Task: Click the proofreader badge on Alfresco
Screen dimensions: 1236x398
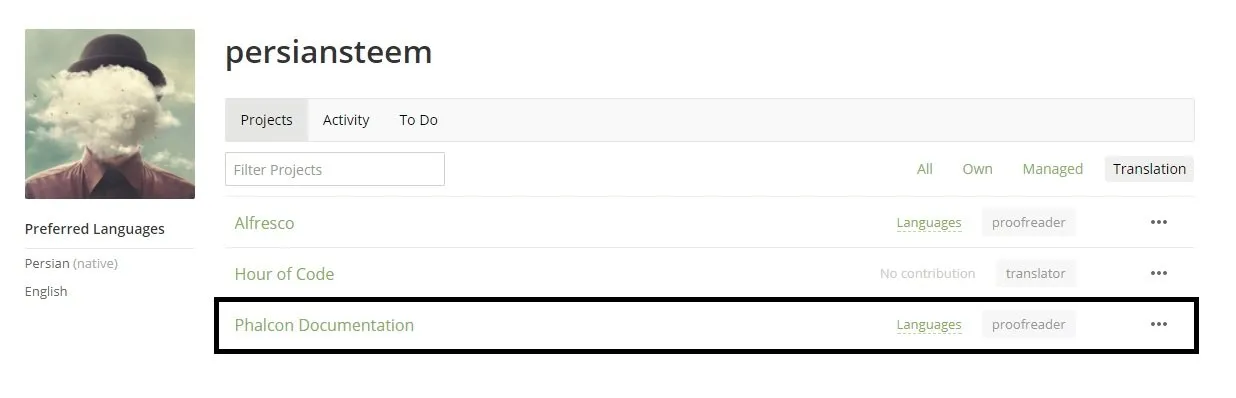Action: point(1028,222)
